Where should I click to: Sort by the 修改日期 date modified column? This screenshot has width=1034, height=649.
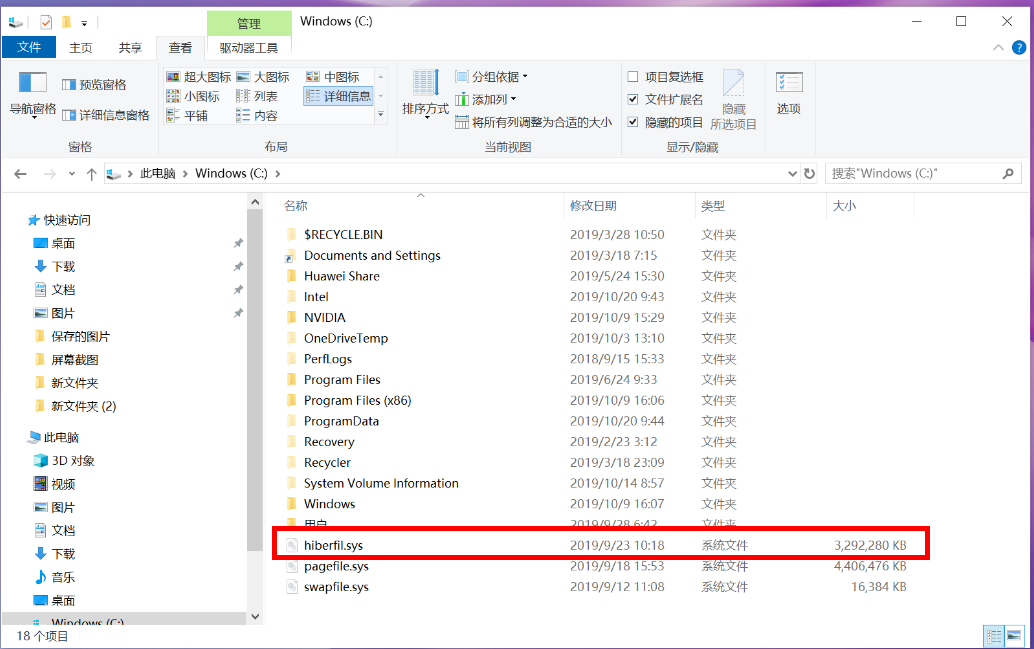click(x=593, y=206)
